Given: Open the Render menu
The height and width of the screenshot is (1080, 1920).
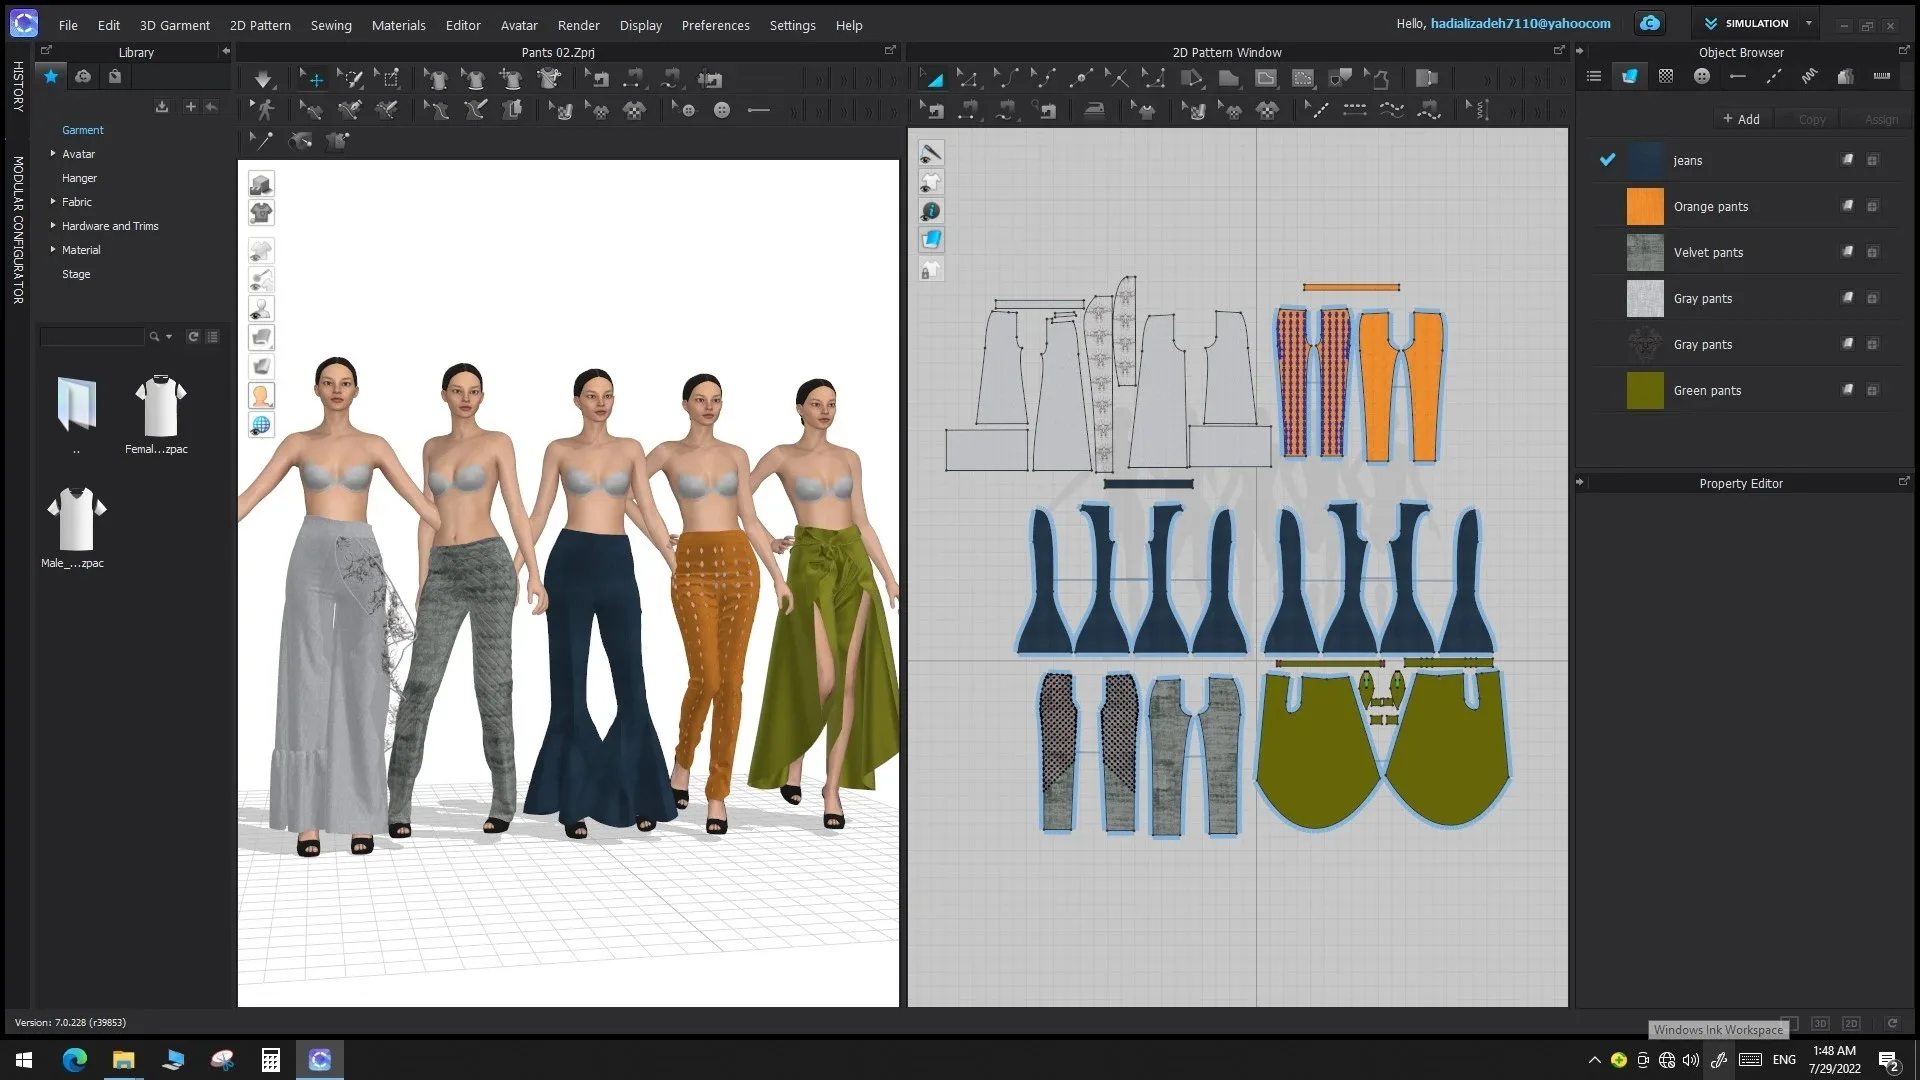Looking at the screenshot, I should [x=579, y=25].
